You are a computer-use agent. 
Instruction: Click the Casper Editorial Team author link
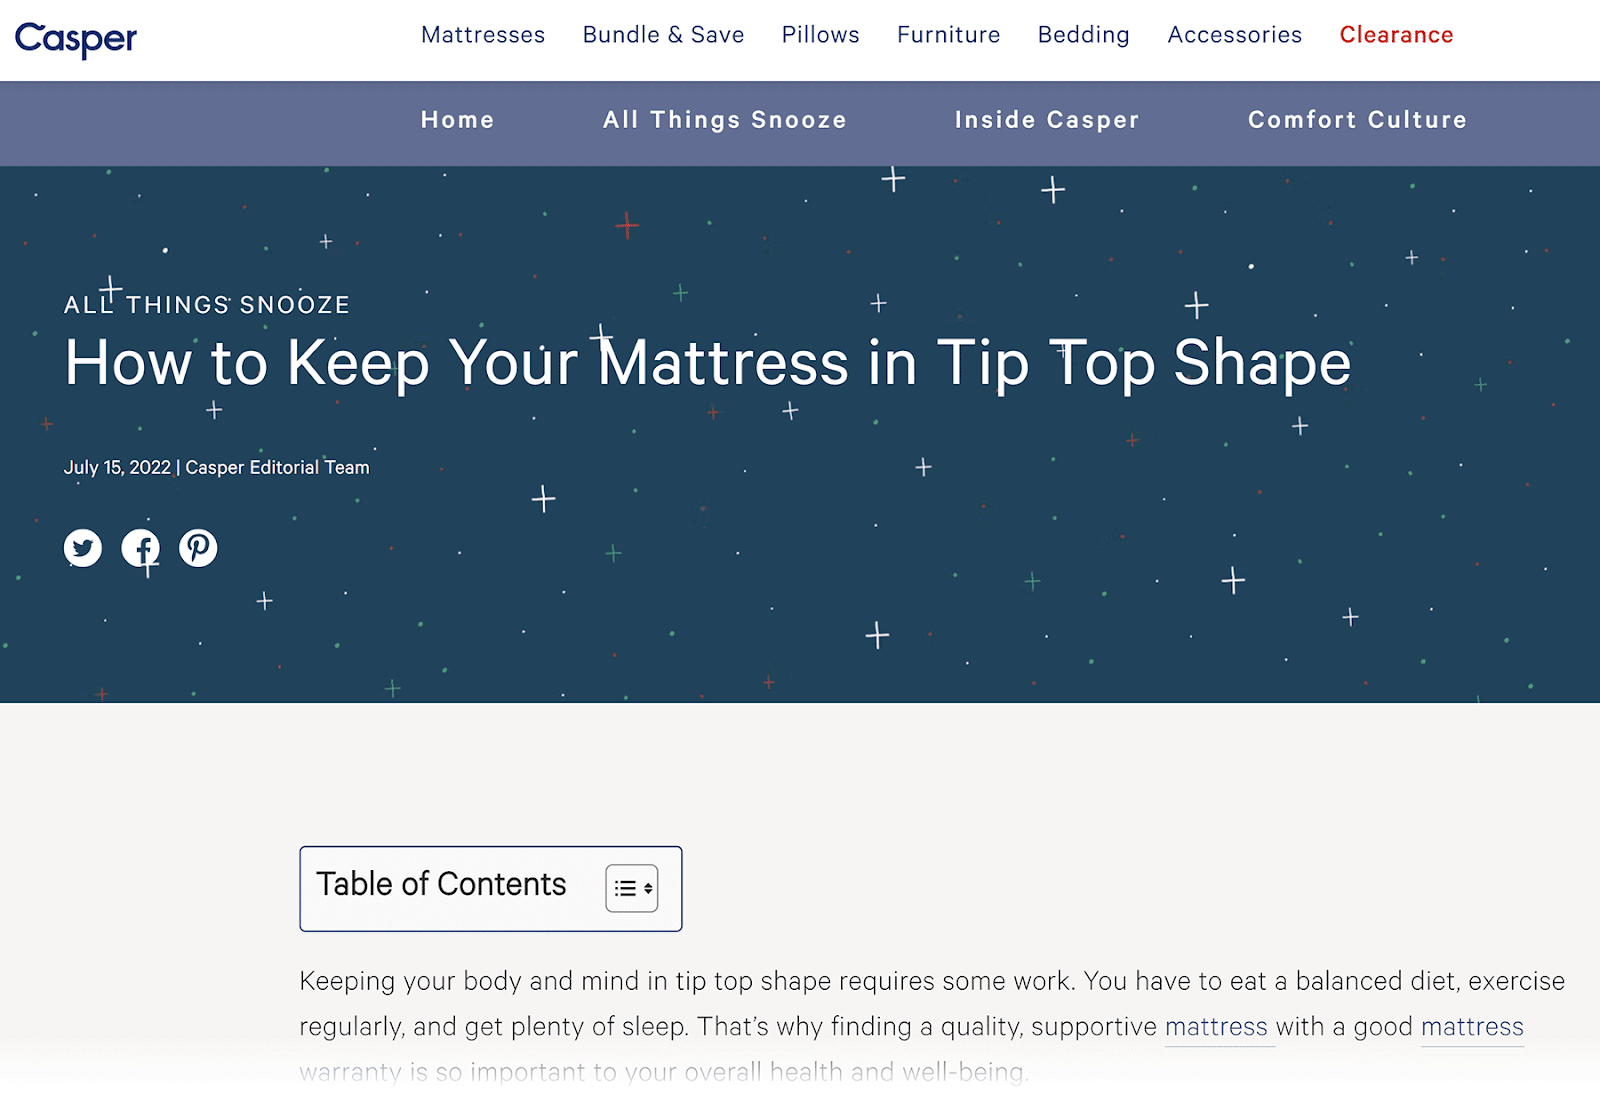[277, 467]
